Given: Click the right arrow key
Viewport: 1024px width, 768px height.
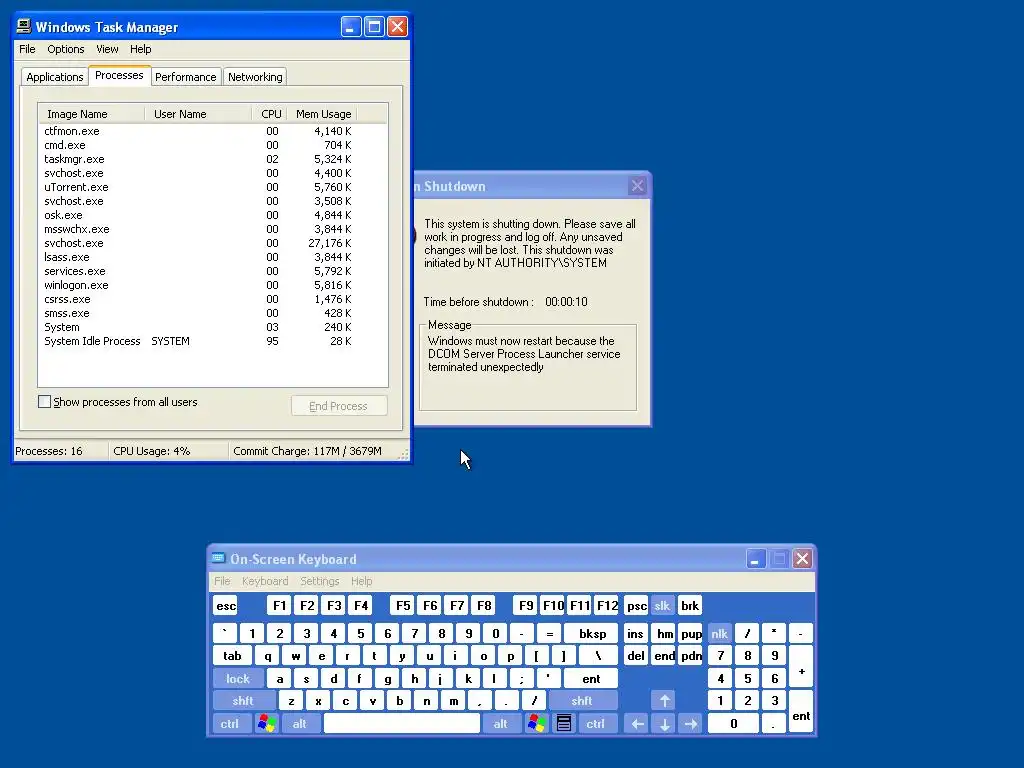Looking at the screenshot, I should [691, 723].
